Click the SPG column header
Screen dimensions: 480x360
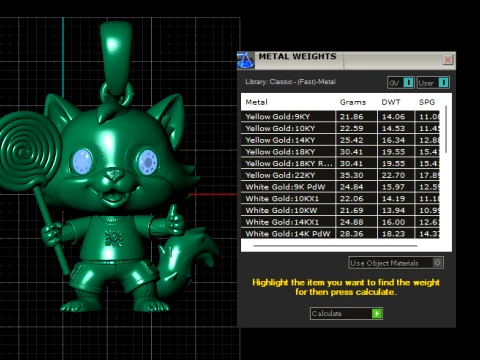point(427,102)
